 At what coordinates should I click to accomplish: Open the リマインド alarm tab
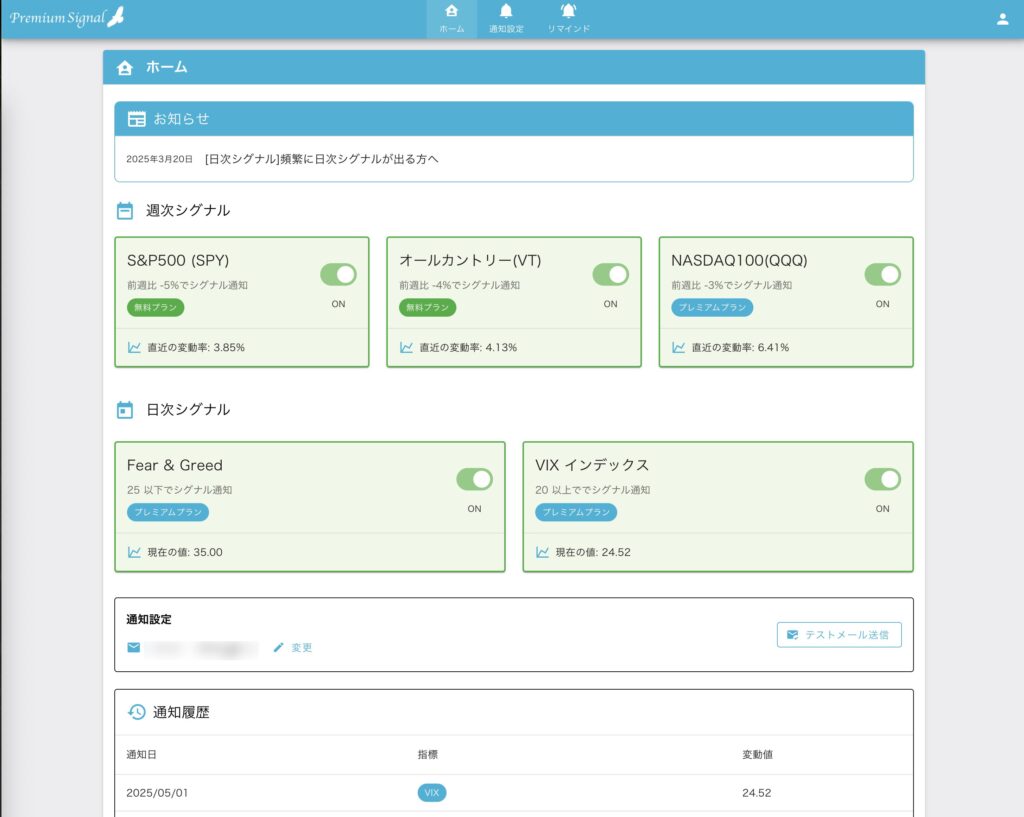click(x=568, y=19)
